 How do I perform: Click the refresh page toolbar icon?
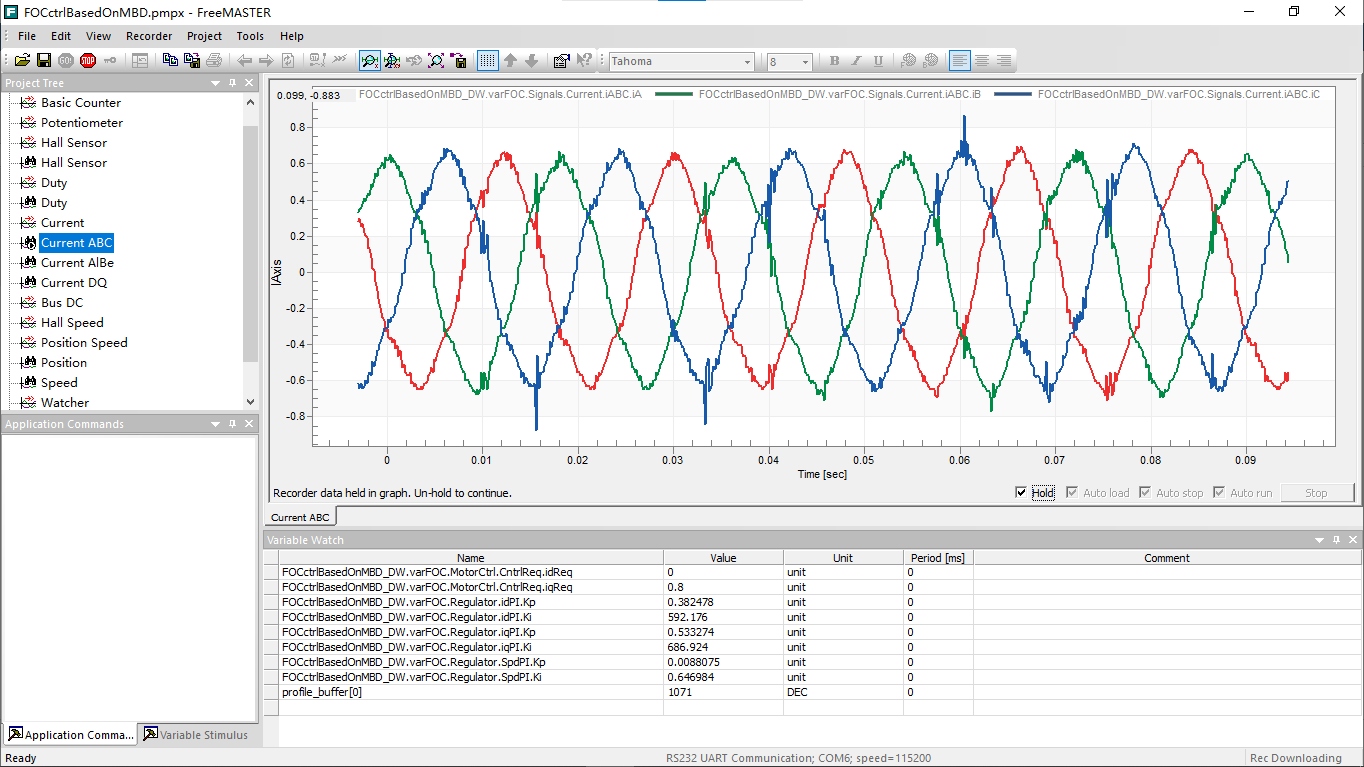[288, 61]
